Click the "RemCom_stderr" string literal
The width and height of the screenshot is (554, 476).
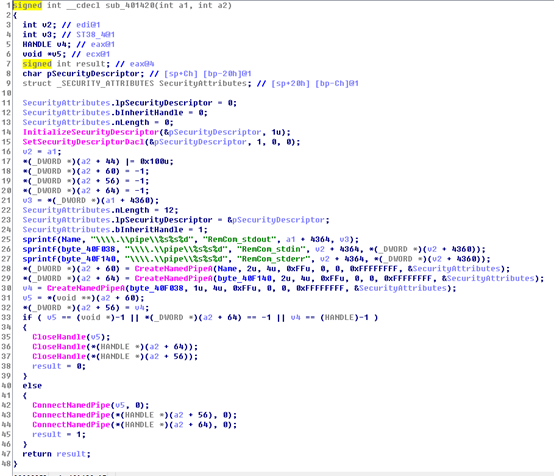[273, 259]
